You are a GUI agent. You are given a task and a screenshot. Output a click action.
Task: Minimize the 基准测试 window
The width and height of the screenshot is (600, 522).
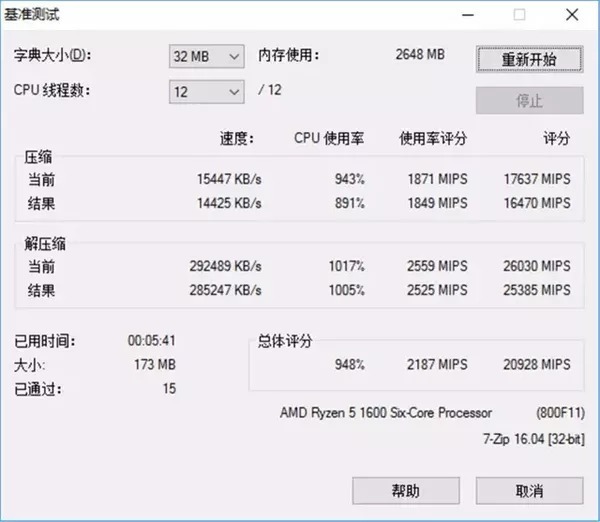pos(468,15)
